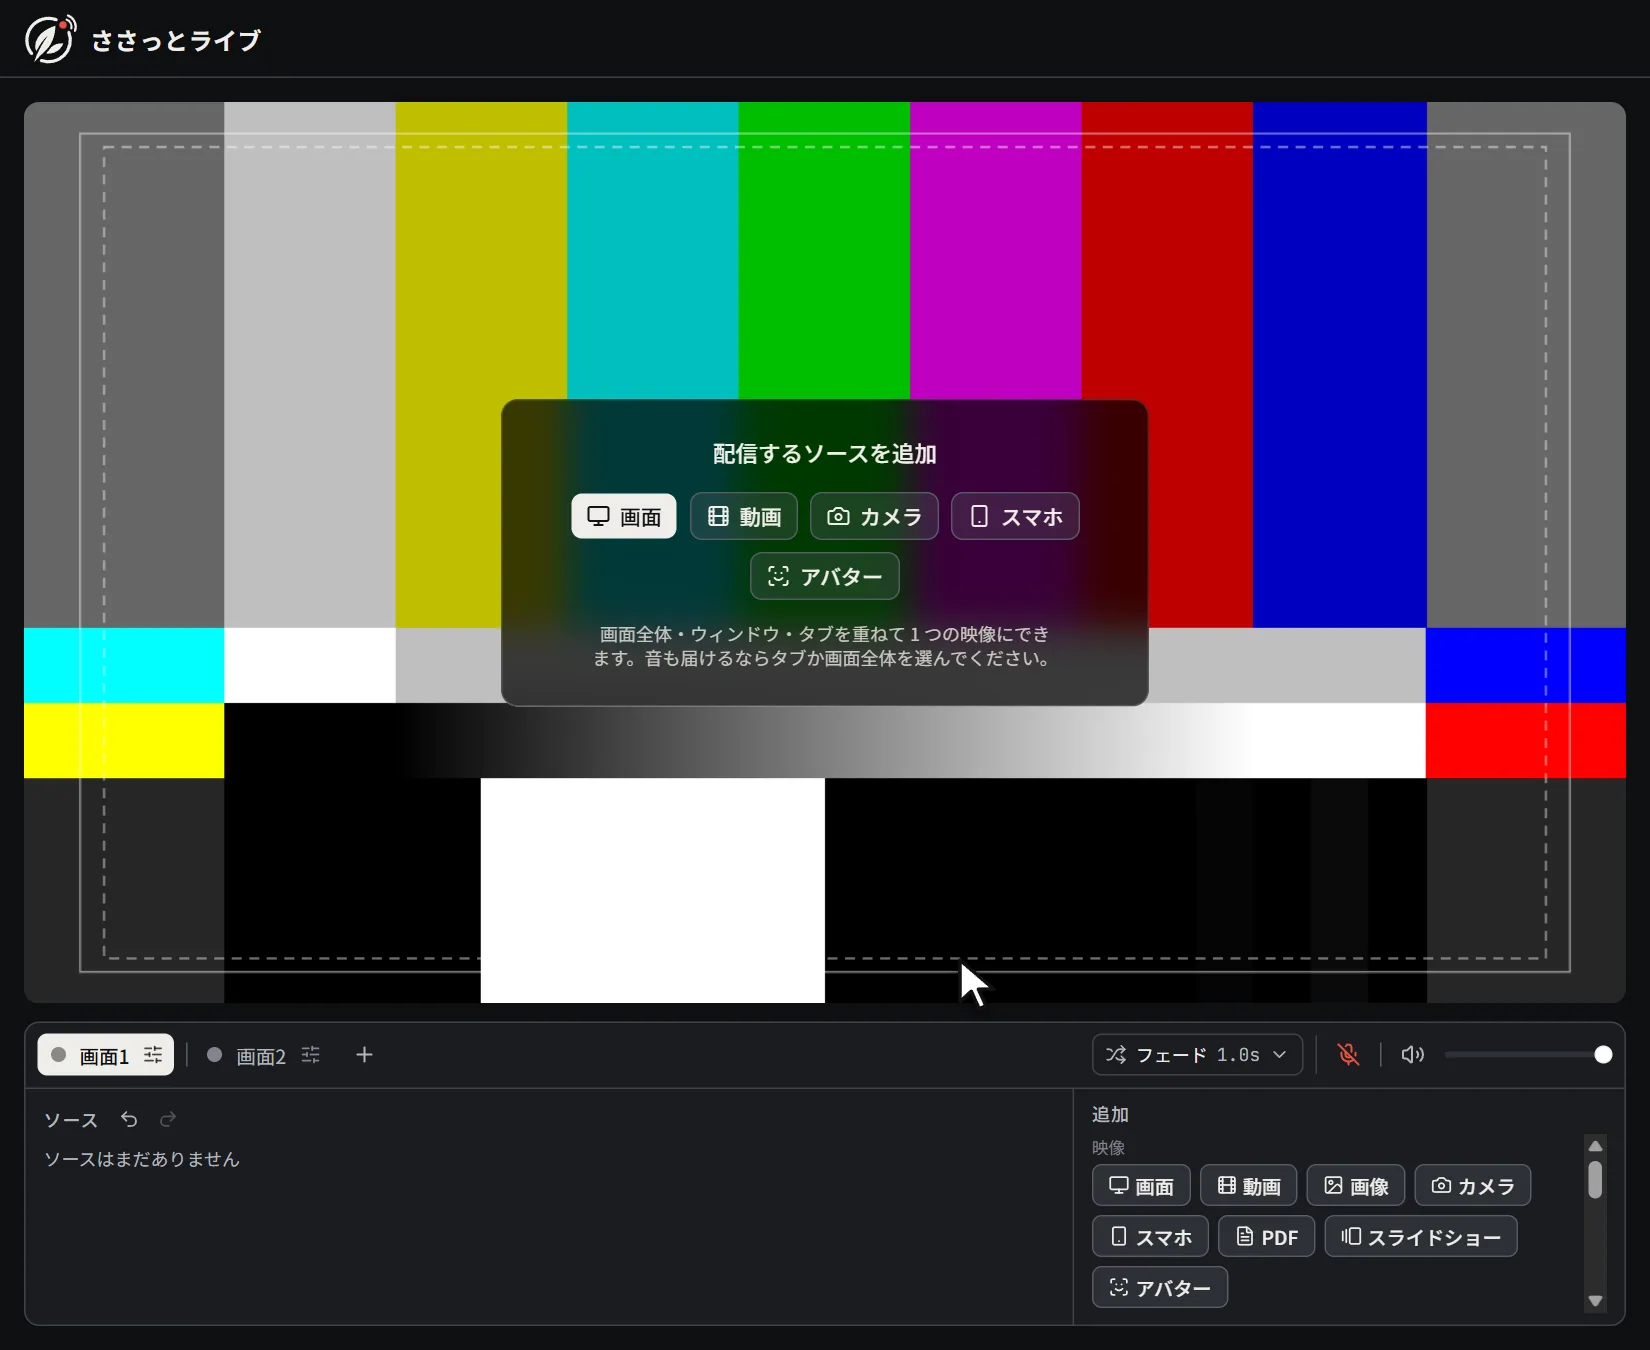Adjust the master volume slider
The image size is (1650, 1350).
click(1528, 1055)
